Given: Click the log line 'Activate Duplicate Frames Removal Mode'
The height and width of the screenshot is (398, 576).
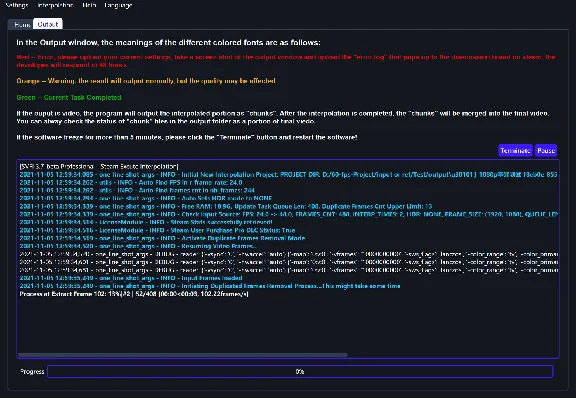Looking at the screenshot, I should coord(162,238).
